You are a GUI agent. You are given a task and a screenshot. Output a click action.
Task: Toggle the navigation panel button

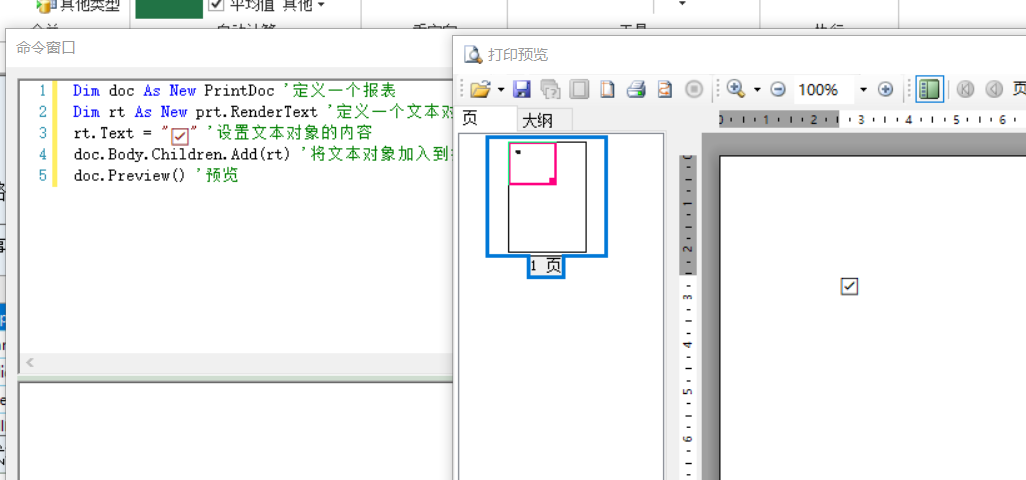tap(930, 90)
